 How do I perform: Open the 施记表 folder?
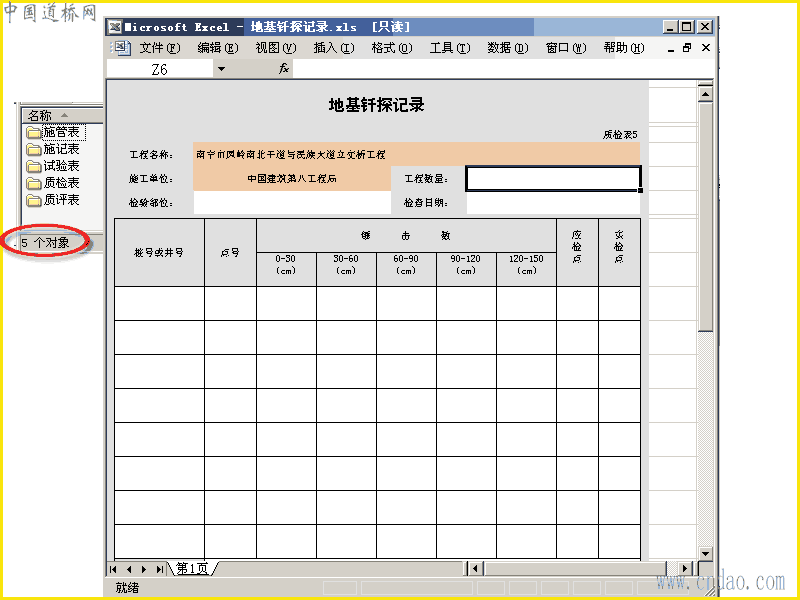[x=54, y=149]
